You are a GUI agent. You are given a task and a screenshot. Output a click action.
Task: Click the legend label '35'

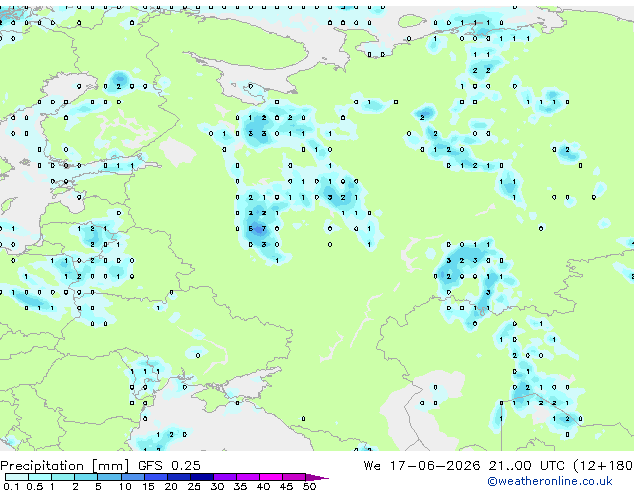pos(240,486)
